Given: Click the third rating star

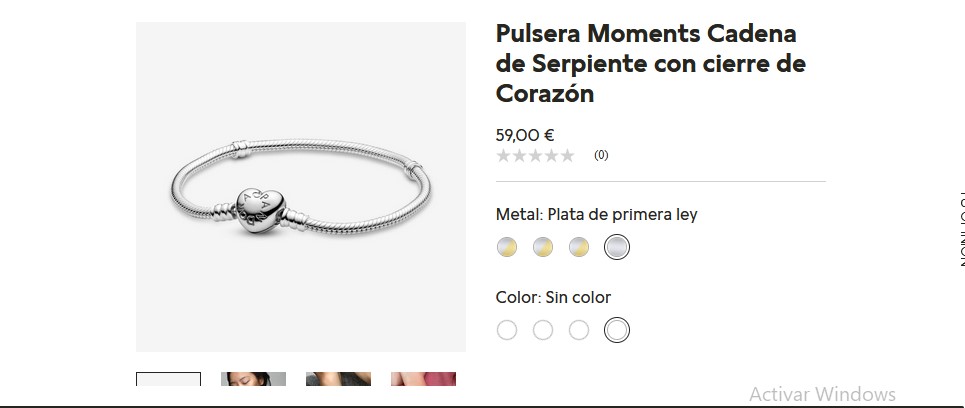Looking at the screenshot, I should click(535, 156).
